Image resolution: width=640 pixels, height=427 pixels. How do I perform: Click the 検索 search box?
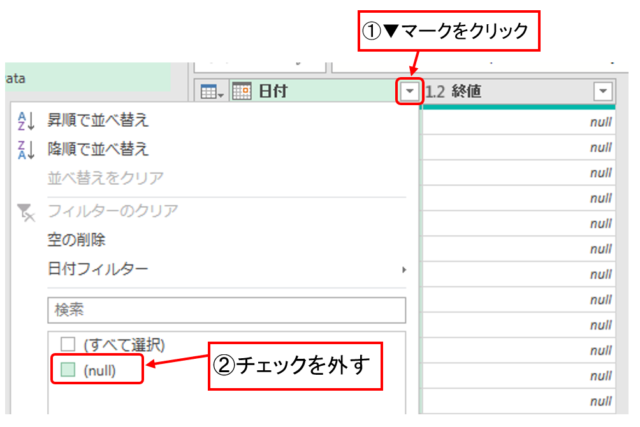227,310
